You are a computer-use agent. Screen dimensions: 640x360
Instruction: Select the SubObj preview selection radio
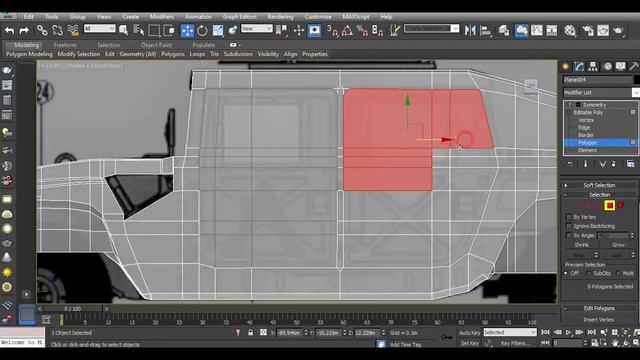(588, 273)
